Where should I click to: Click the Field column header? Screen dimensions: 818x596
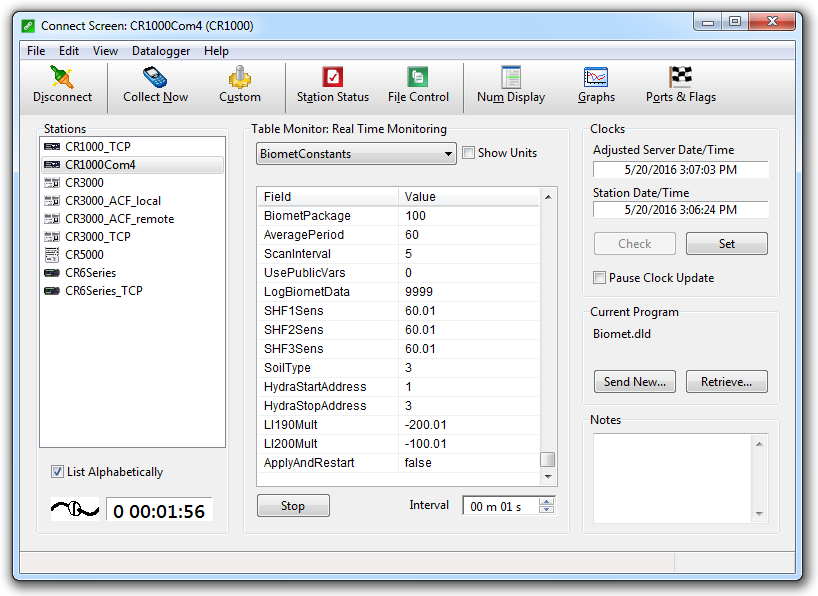point(328,197)
